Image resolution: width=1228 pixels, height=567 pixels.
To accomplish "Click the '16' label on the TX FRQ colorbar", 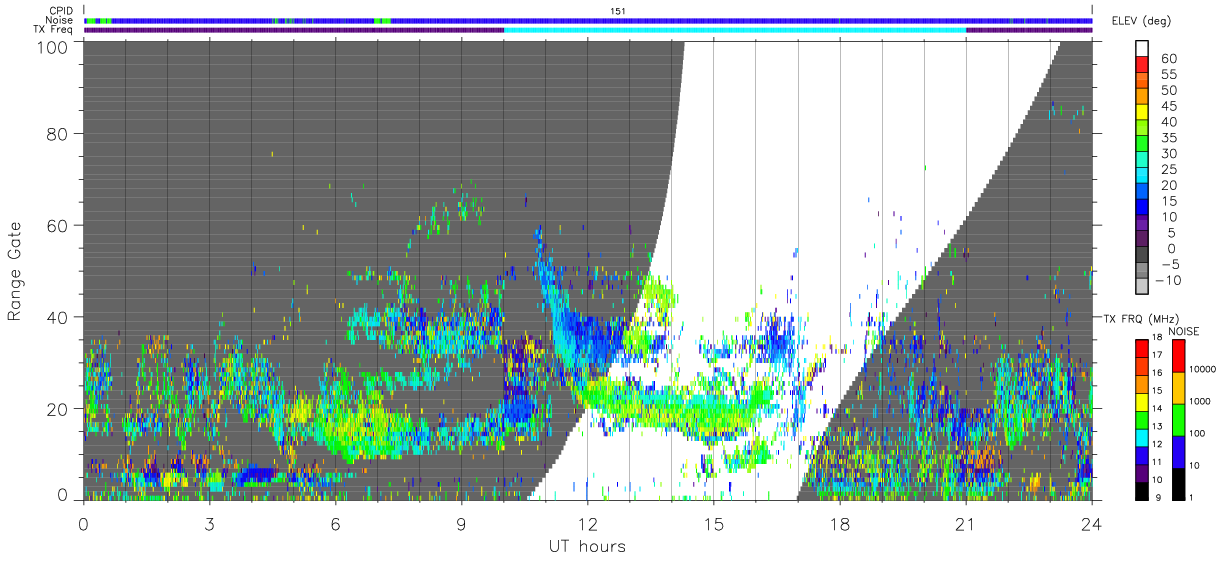I will tap(1157, 373).
